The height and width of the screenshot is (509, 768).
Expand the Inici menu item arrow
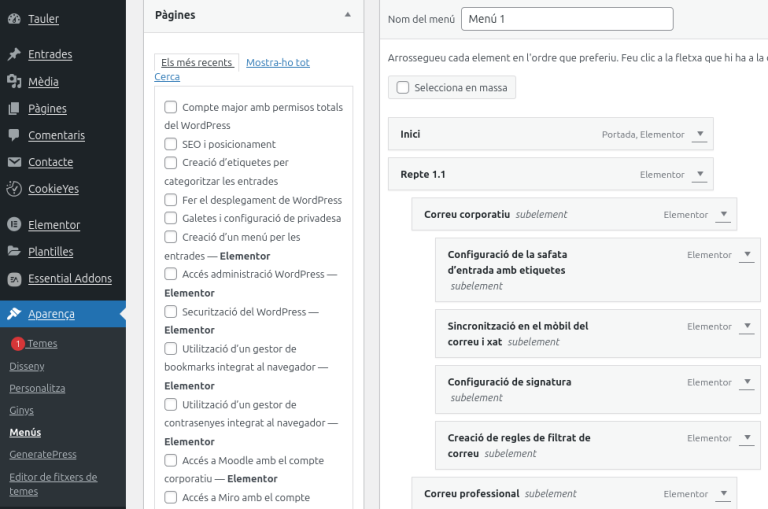[700, 134]
